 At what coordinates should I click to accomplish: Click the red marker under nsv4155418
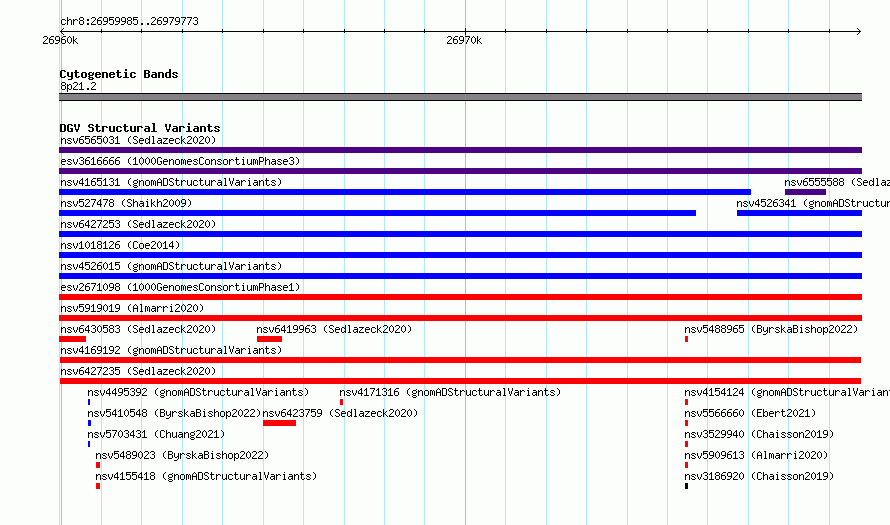click(x=98, y=486)
